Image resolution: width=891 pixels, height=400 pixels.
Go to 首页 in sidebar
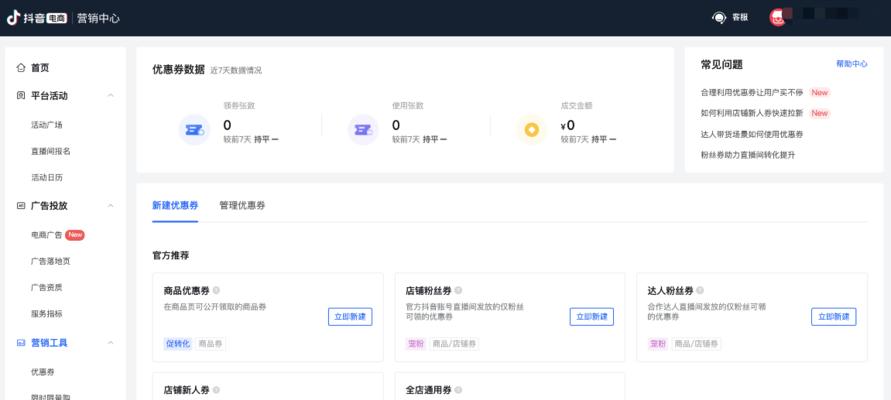tap(40, 68)
